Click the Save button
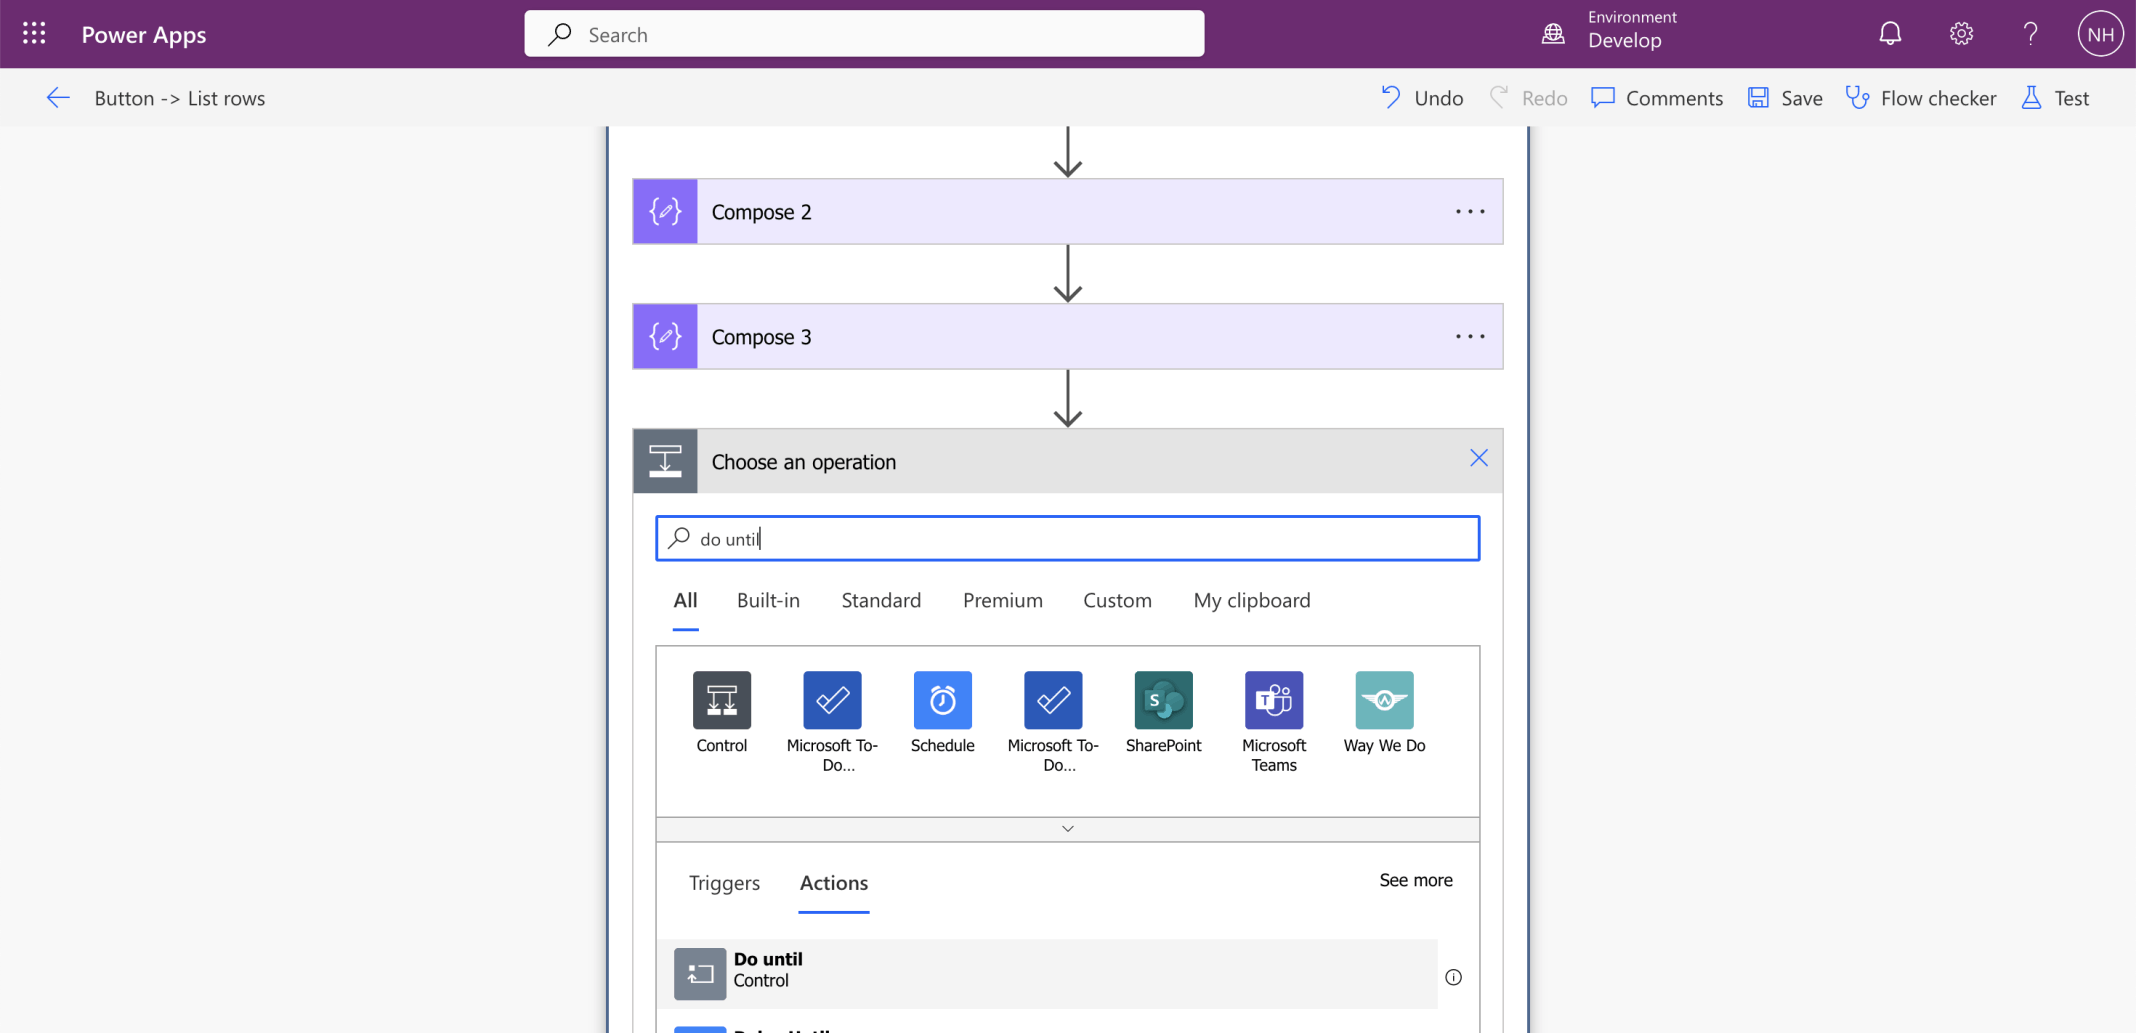2136x1033 pixels. coord(1785,98)
